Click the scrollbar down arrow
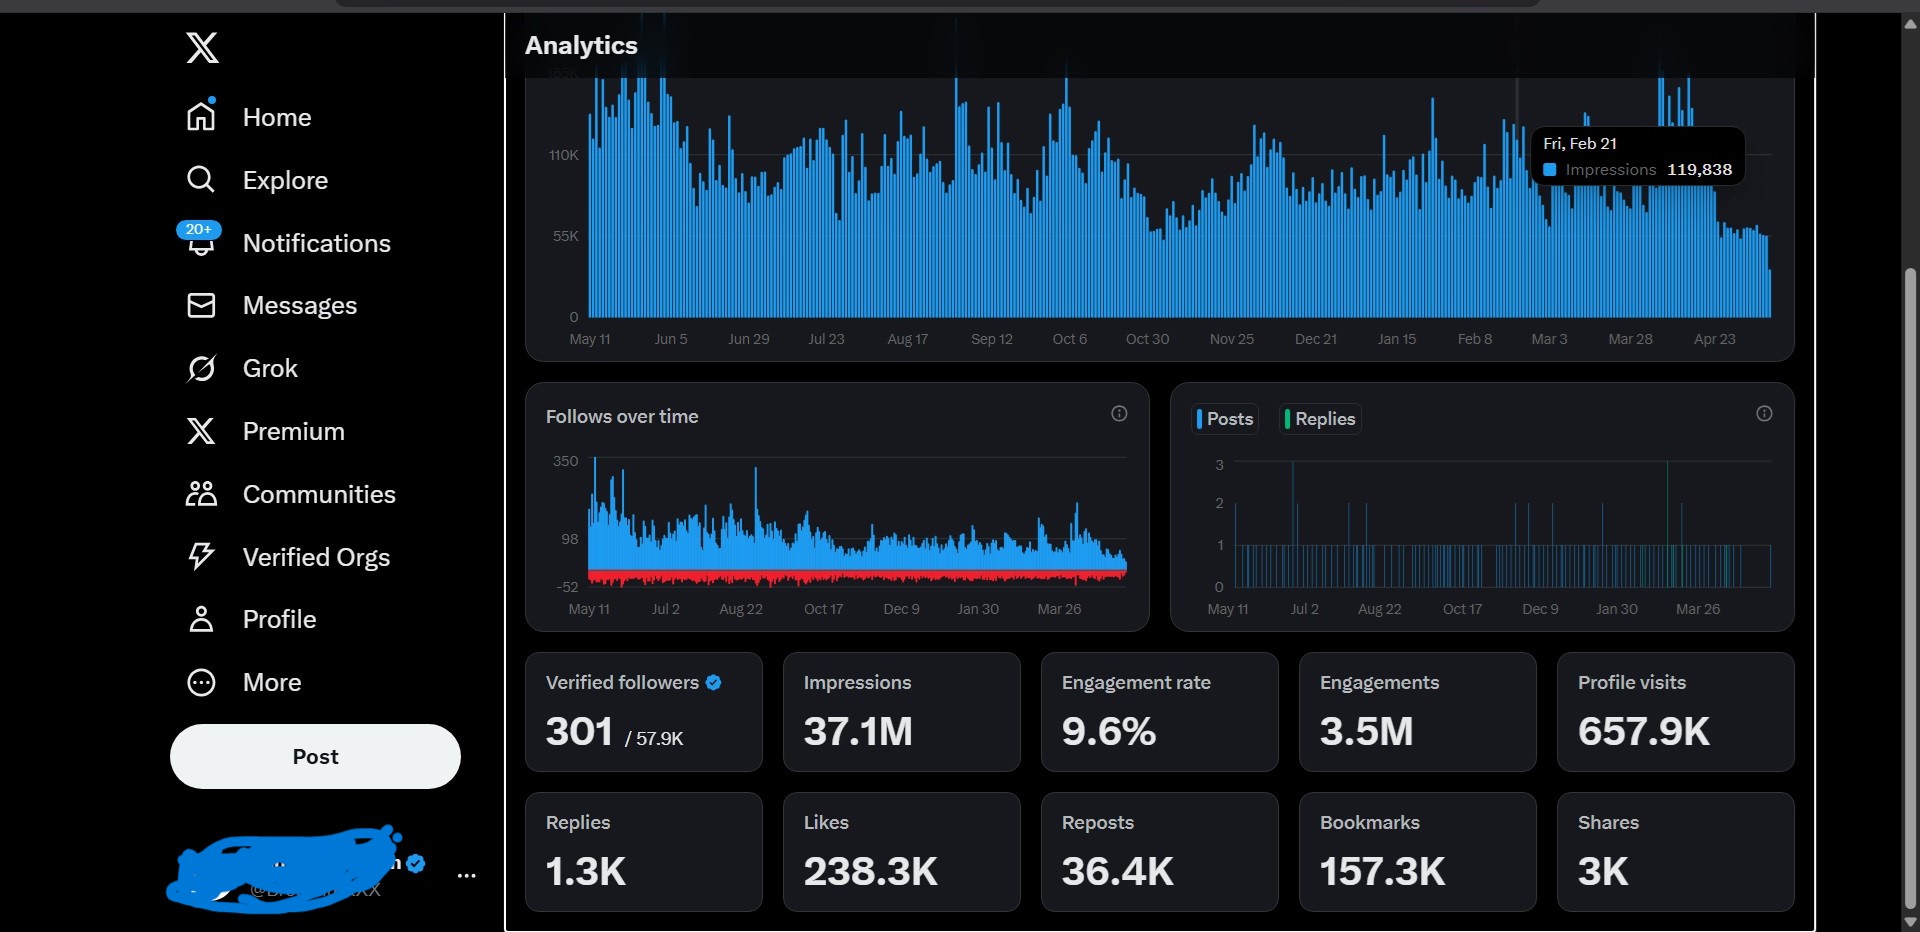1920x932 pixels. [x=1910, y=922]
